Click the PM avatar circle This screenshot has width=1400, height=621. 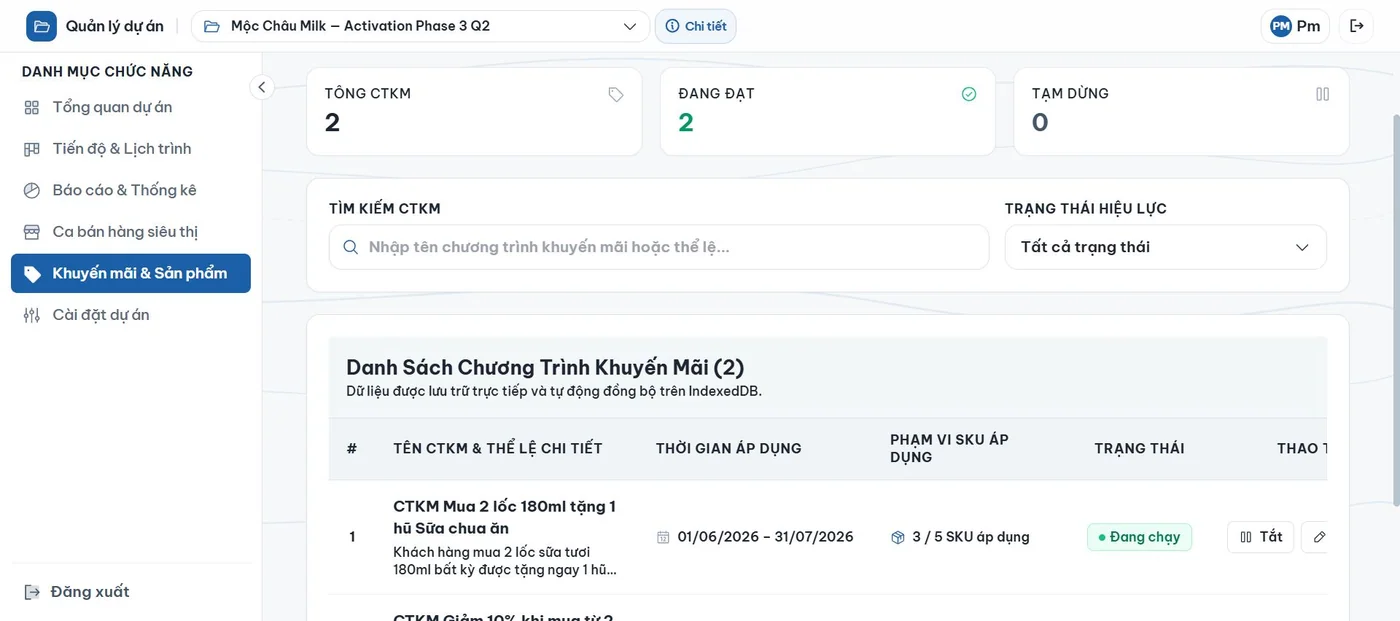1281,26
